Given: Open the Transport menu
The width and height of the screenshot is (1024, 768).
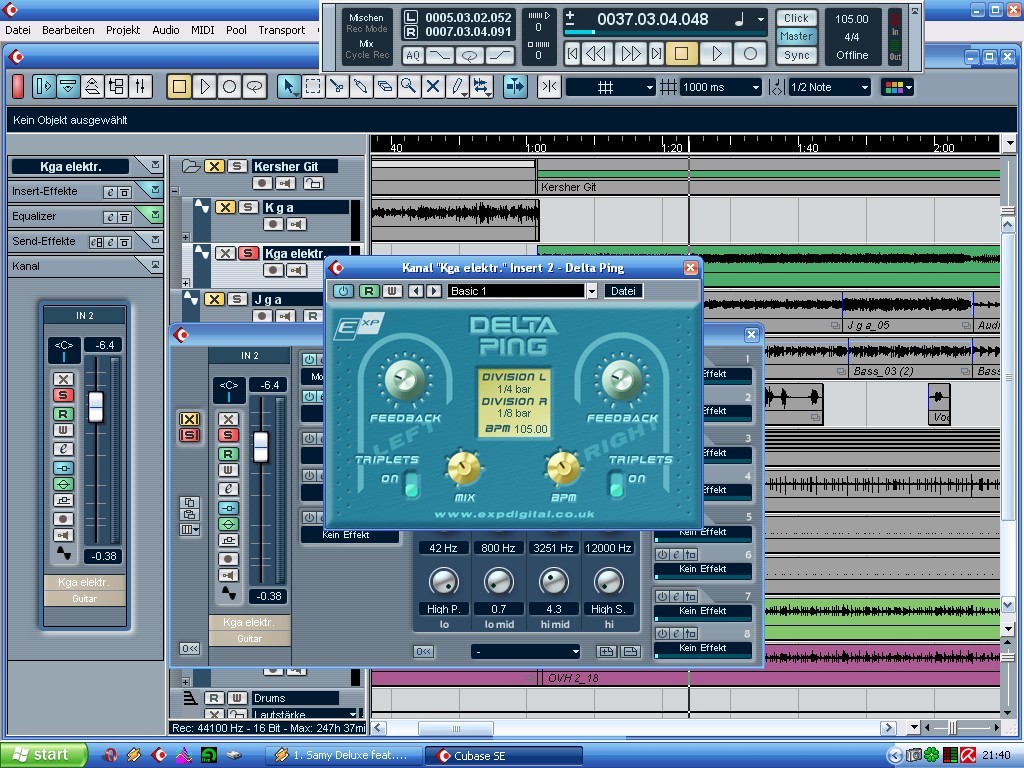Looking at the screenshot, I should click(281, 30).
